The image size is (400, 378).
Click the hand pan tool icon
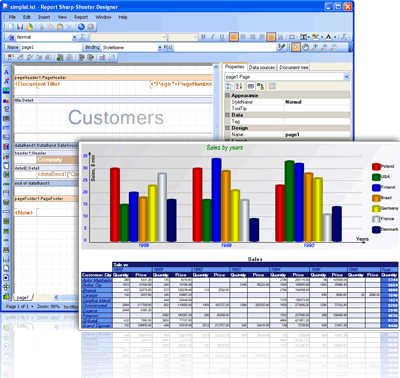pos(305,47)
